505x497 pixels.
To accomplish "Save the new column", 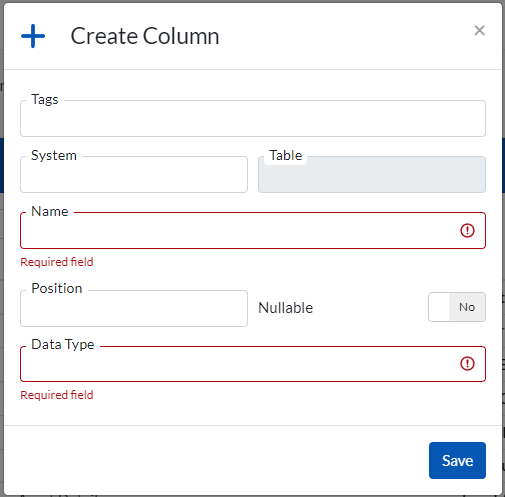I will coord(457,460).
